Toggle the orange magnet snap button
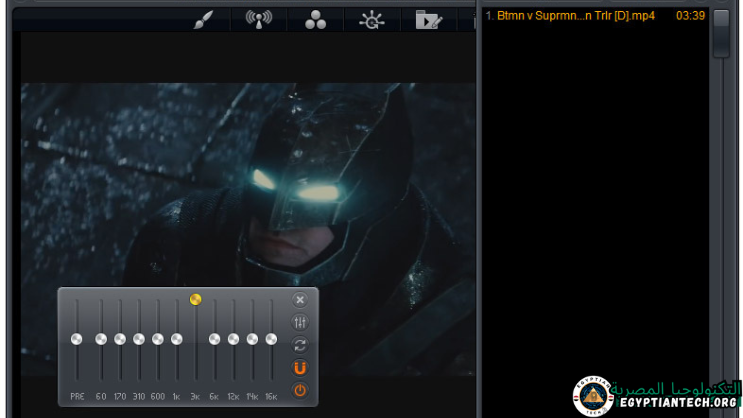Screen dimensions: 743x418 [300, 368]
